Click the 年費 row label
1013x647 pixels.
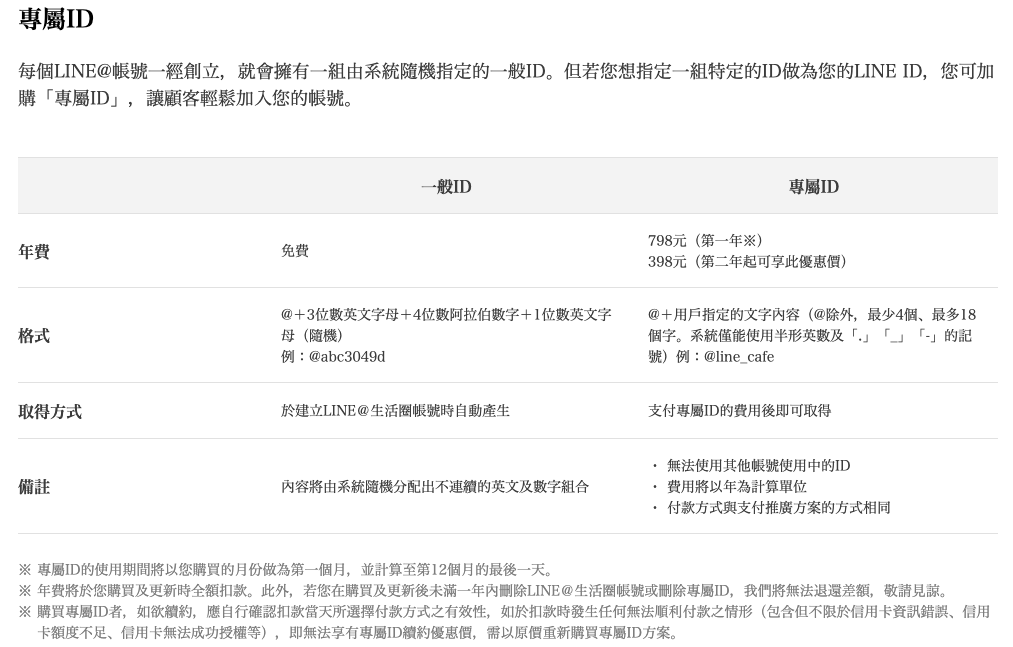point(34,251)
